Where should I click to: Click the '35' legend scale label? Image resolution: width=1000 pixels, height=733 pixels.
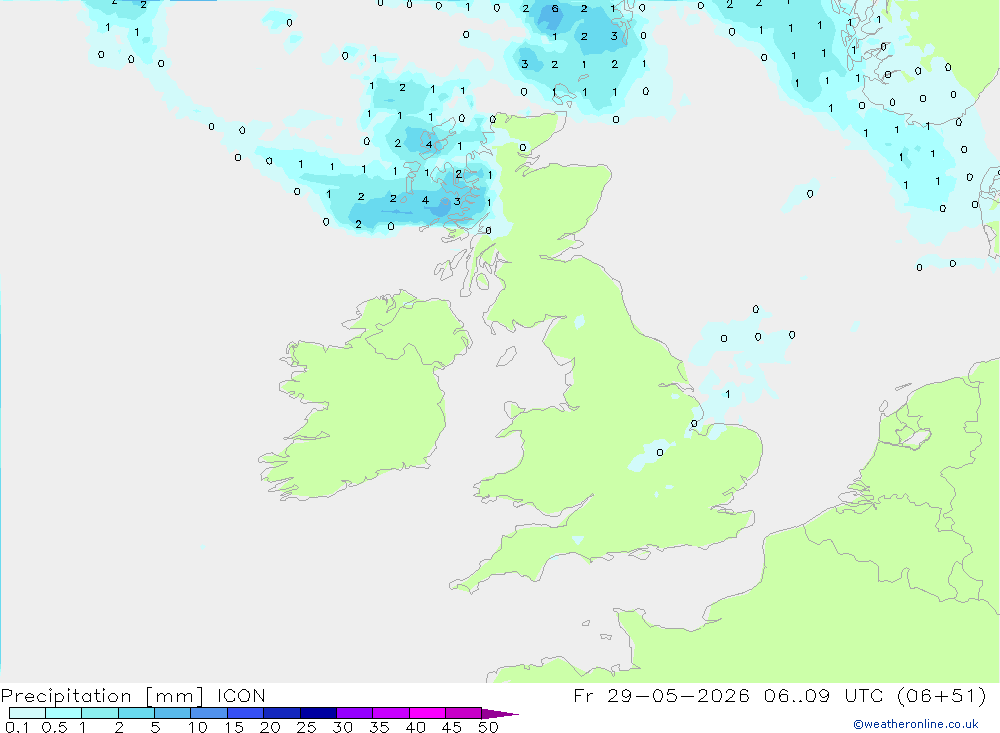point(379,727)
